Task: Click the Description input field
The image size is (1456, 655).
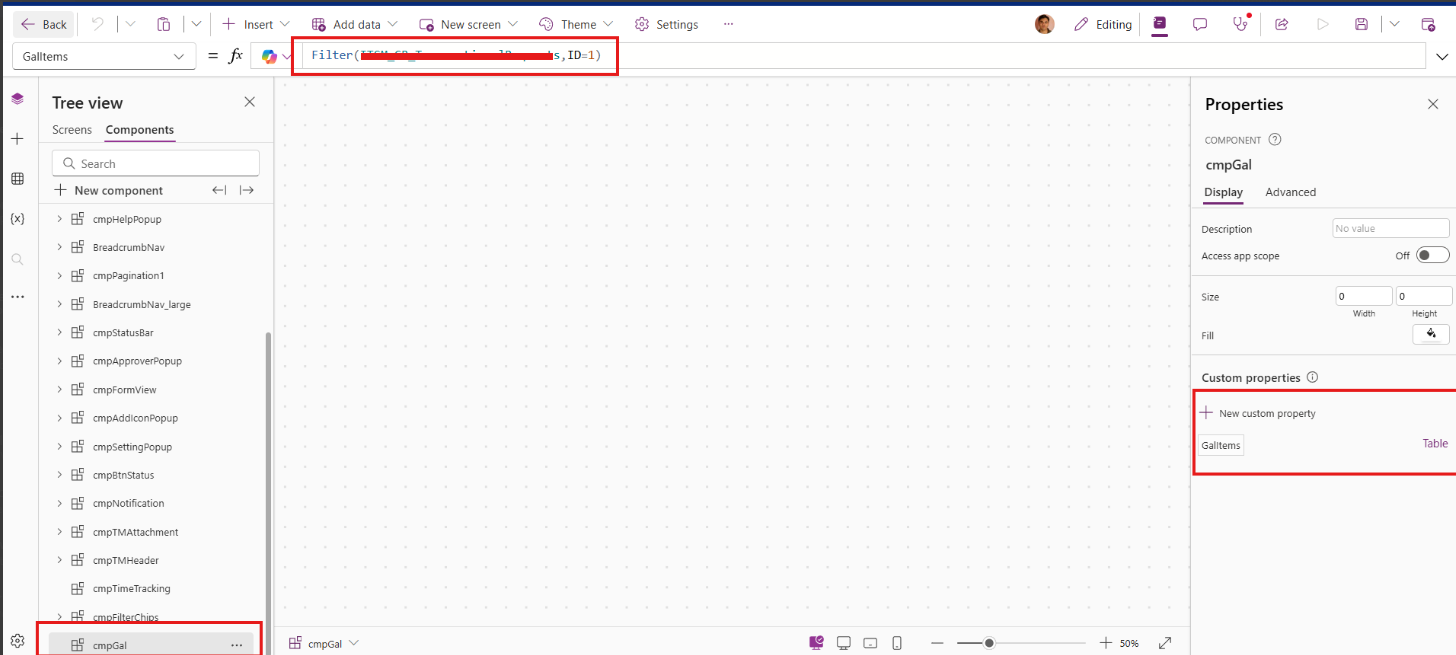Action: 1391,228
